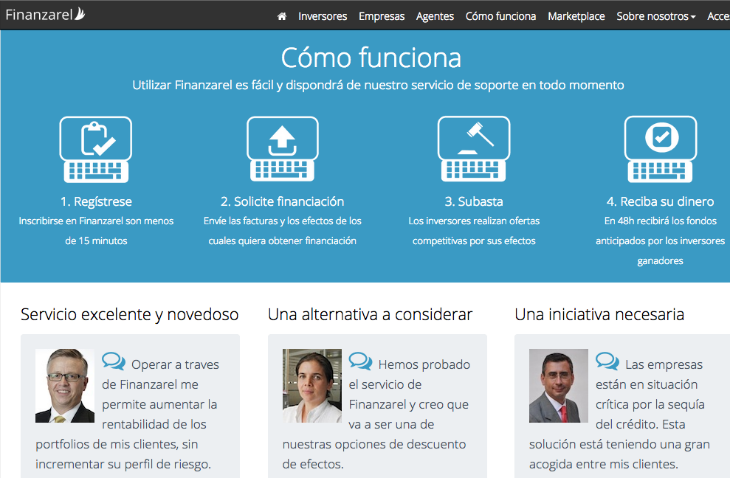This screenshot has height=478, width=730.
Task: Select the Cómo funciona nav item
Action: coord(500,16)
